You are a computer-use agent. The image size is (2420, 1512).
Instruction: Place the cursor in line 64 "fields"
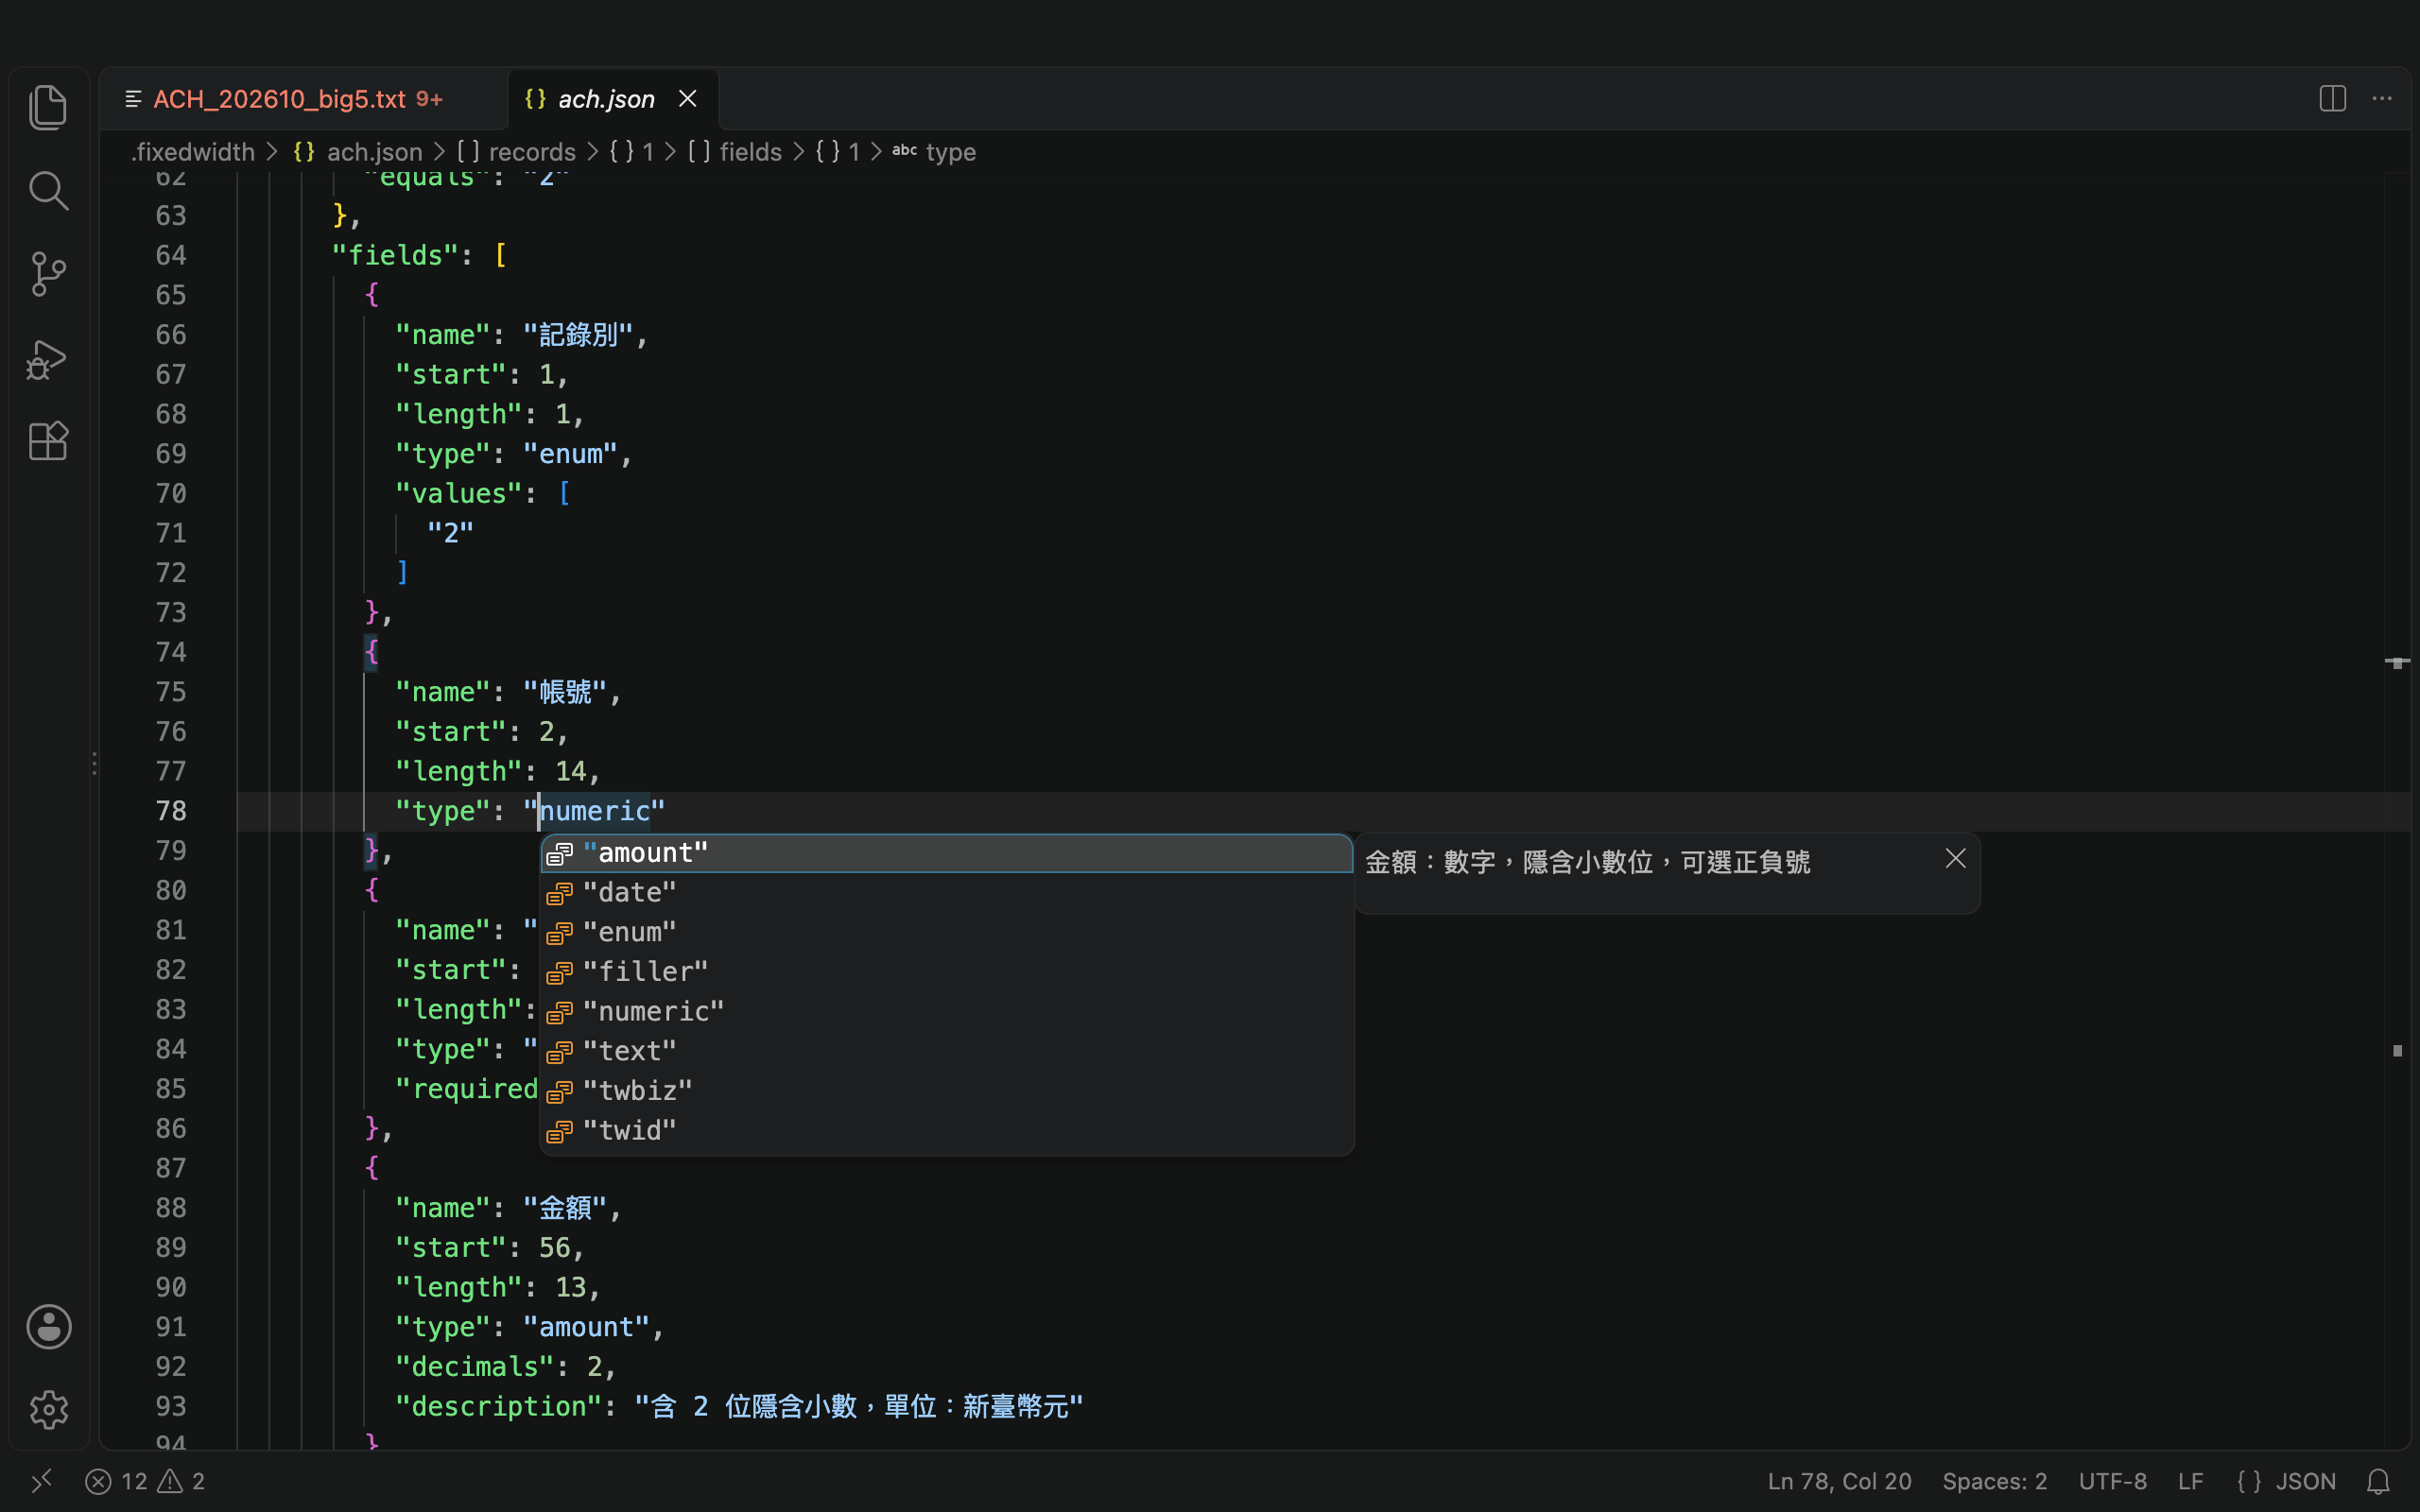395,255
